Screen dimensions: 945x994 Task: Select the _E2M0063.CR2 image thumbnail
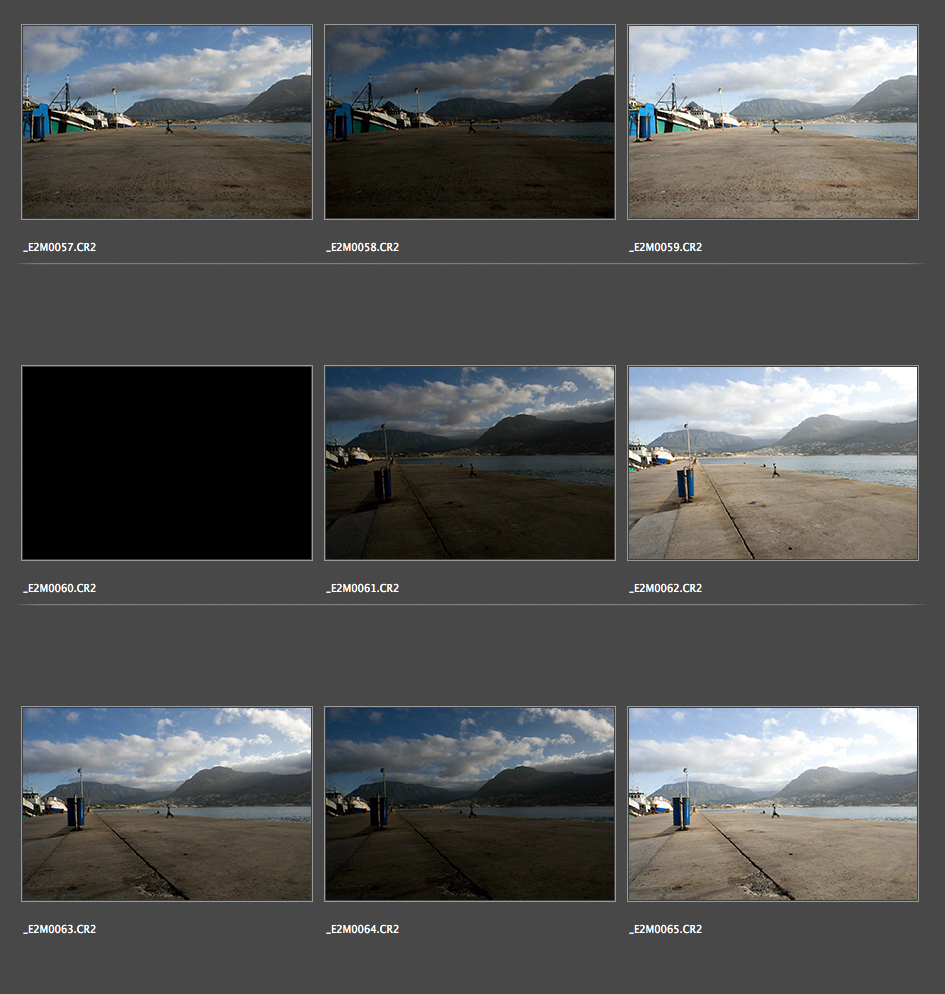[x=167, y=804]
